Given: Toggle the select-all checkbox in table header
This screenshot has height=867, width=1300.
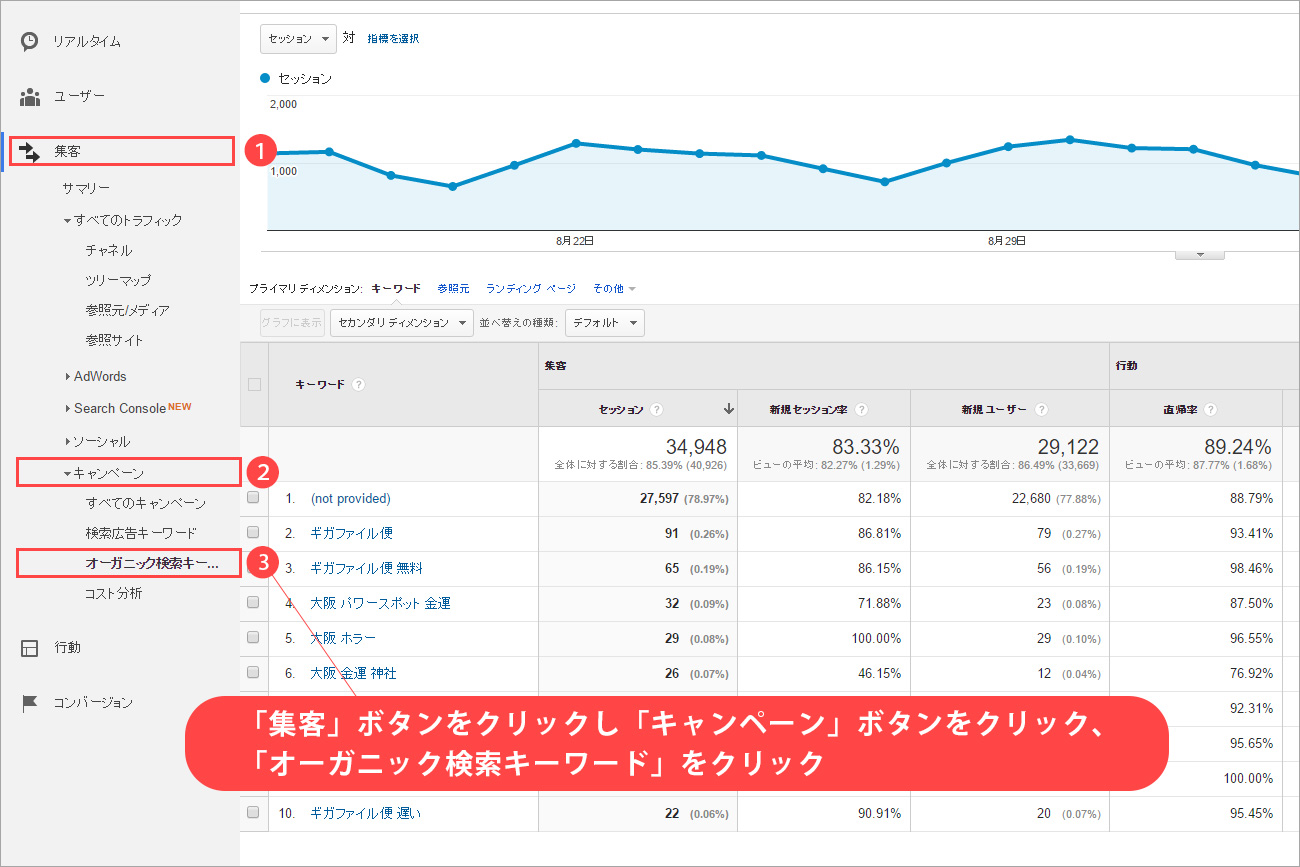Looking at the screenshot, I should pos(254,384).
